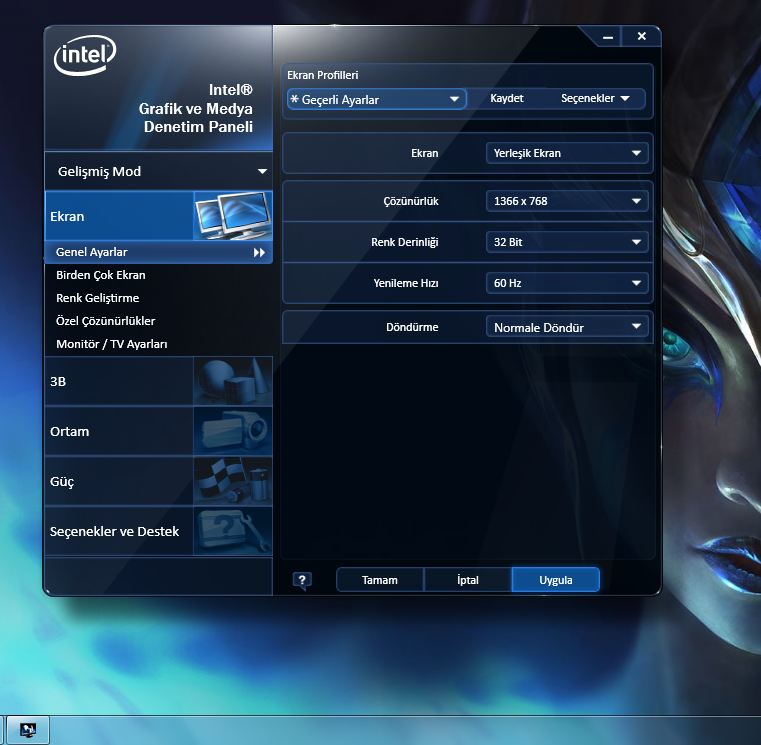
Task: Expand the Gelişmiş Mod dropdown
Action: point(159,171)
